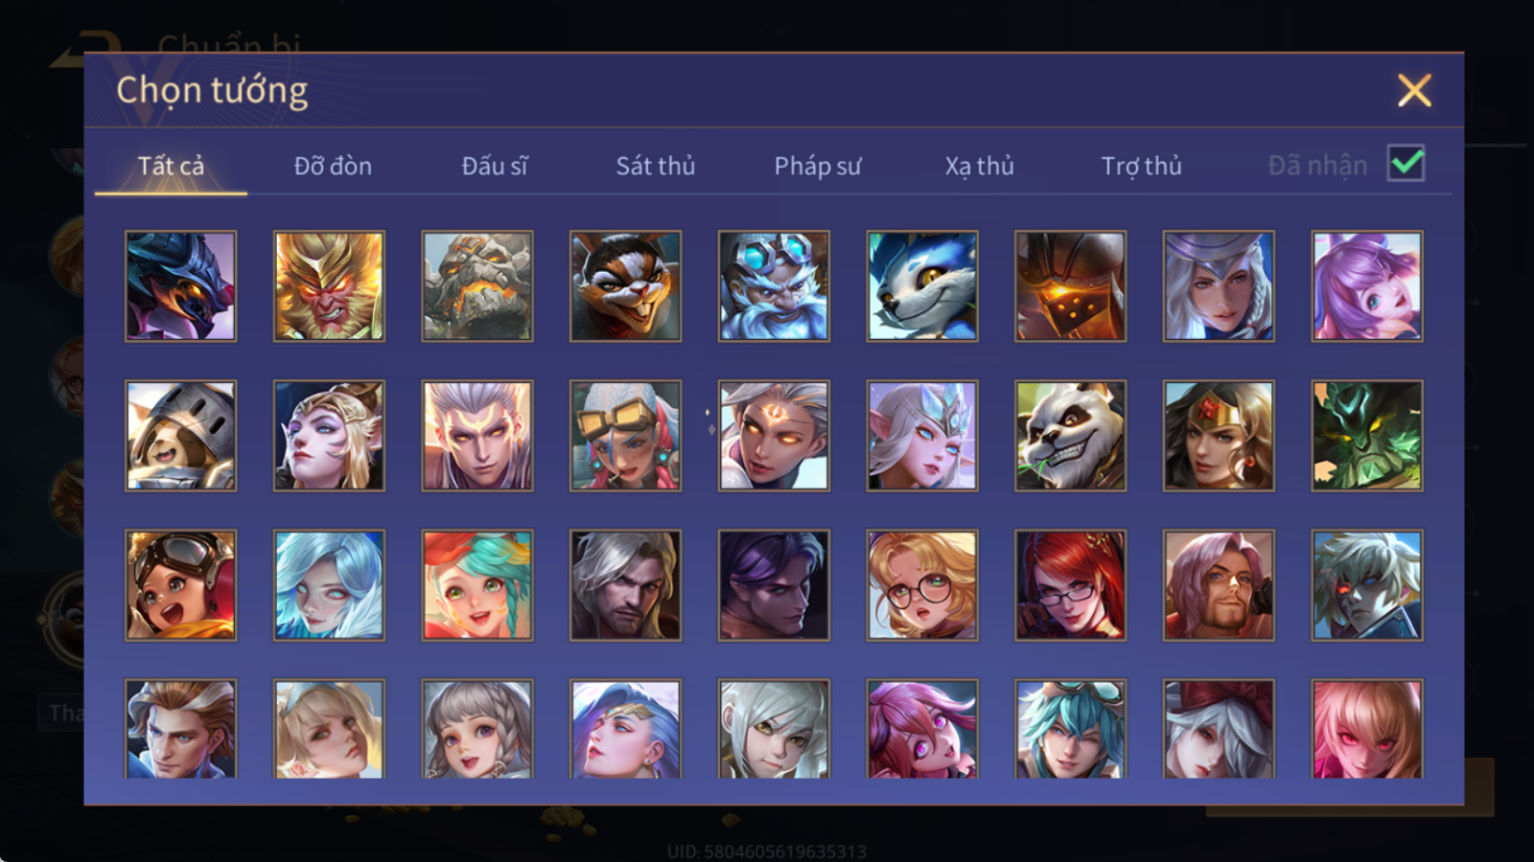The height and width of the screenshot is (862, 1534).
Task: Filter heroes by Pháp sư tab
Action: point(817,166)
